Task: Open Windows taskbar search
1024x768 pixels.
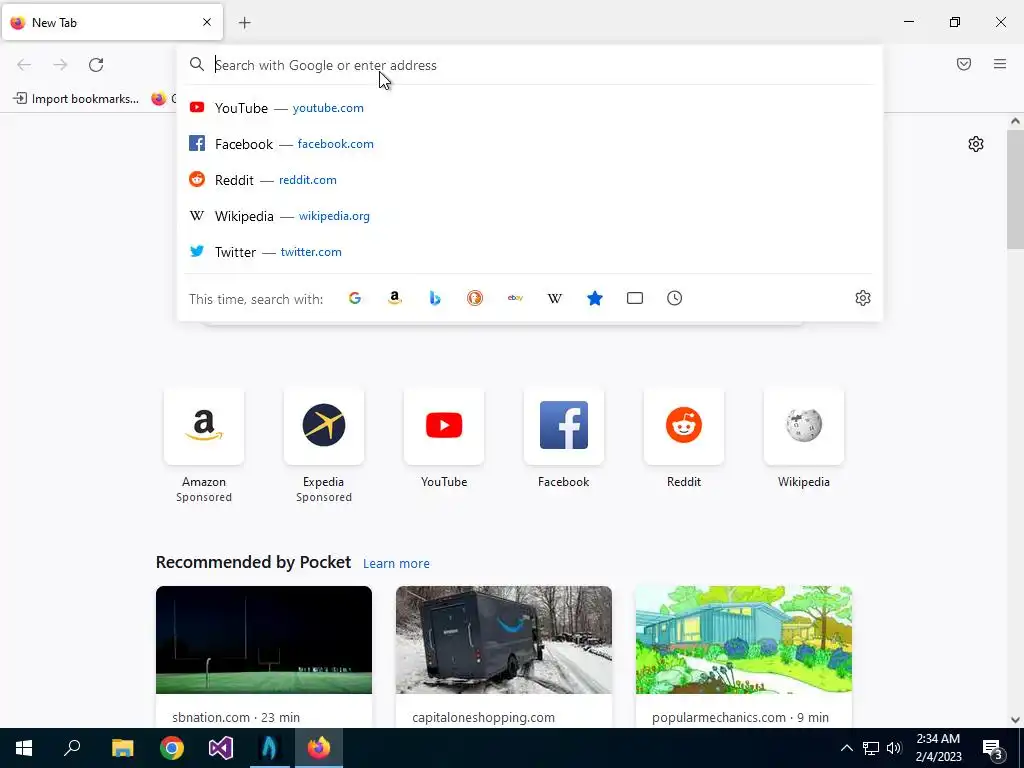Action: [x=72, y=748]
